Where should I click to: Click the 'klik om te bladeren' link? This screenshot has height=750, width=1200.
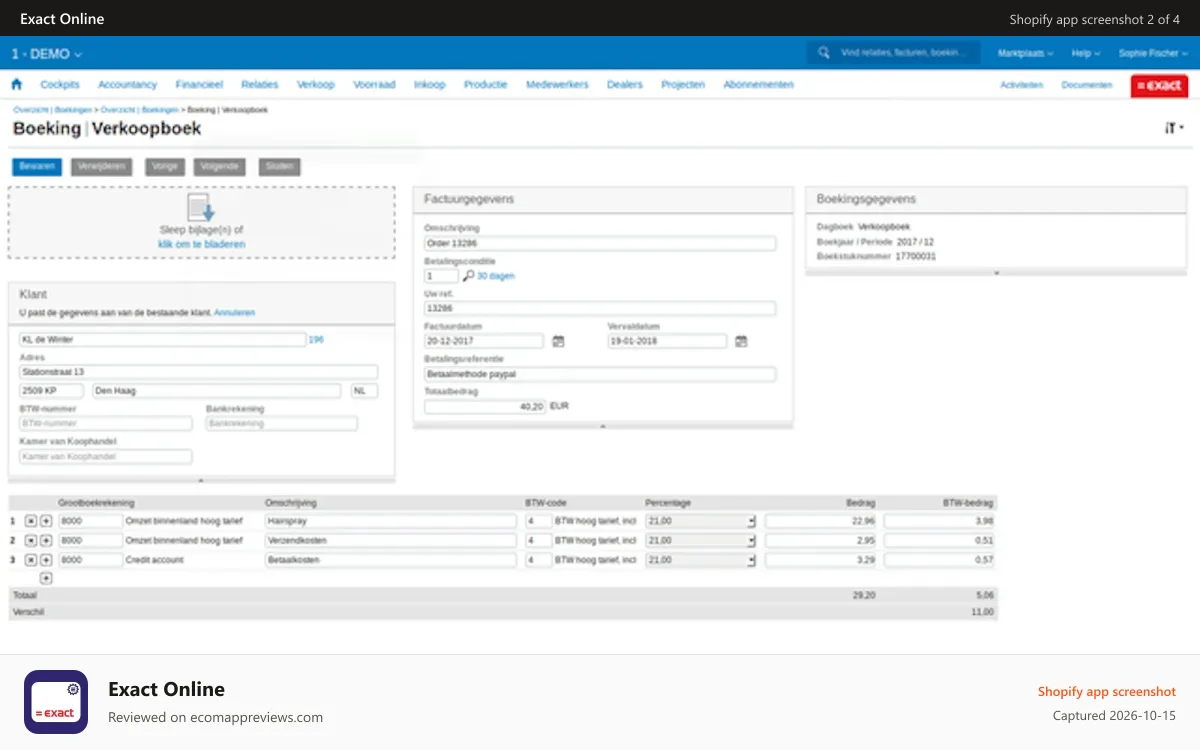[x=201, y=244]
